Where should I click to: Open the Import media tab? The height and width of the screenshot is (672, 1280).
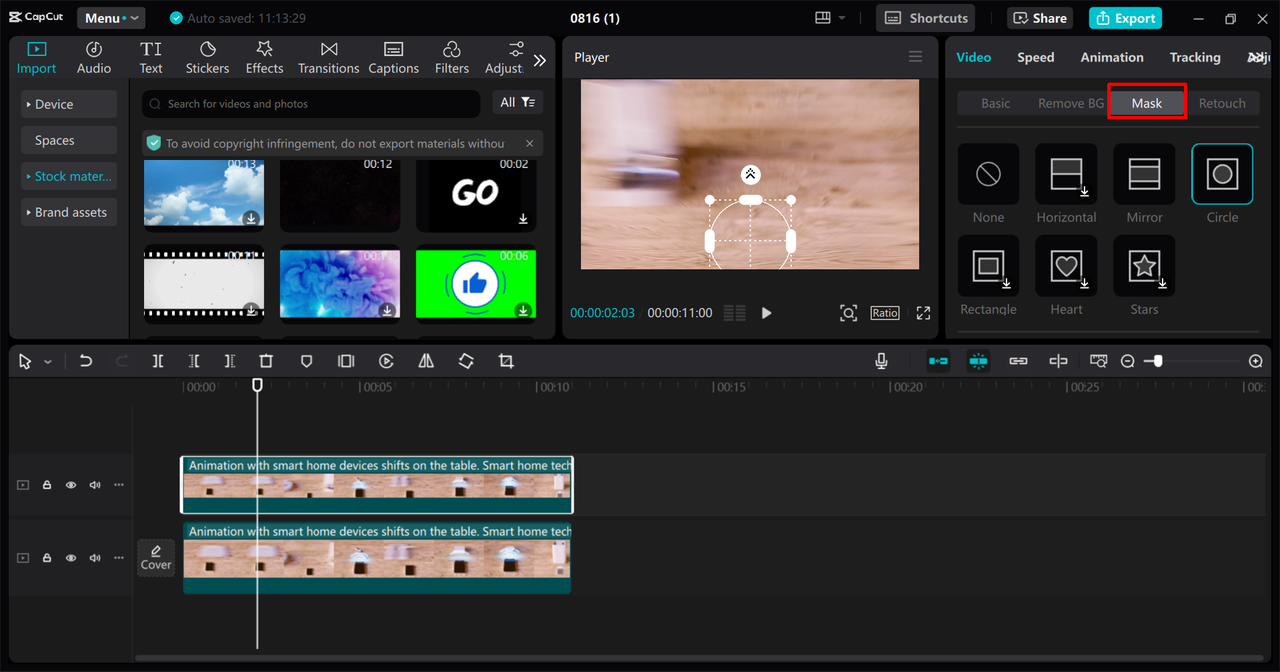pos(37,58)
